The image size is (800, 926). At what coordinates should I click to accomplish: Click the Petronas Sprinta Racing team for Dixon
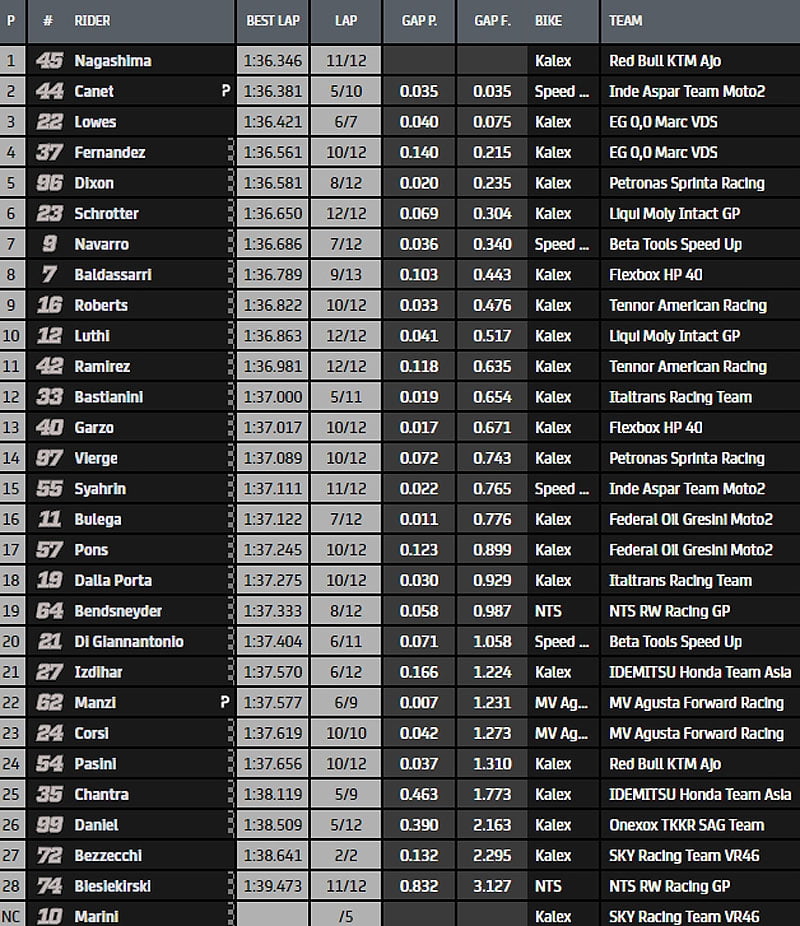coord(686,183)
